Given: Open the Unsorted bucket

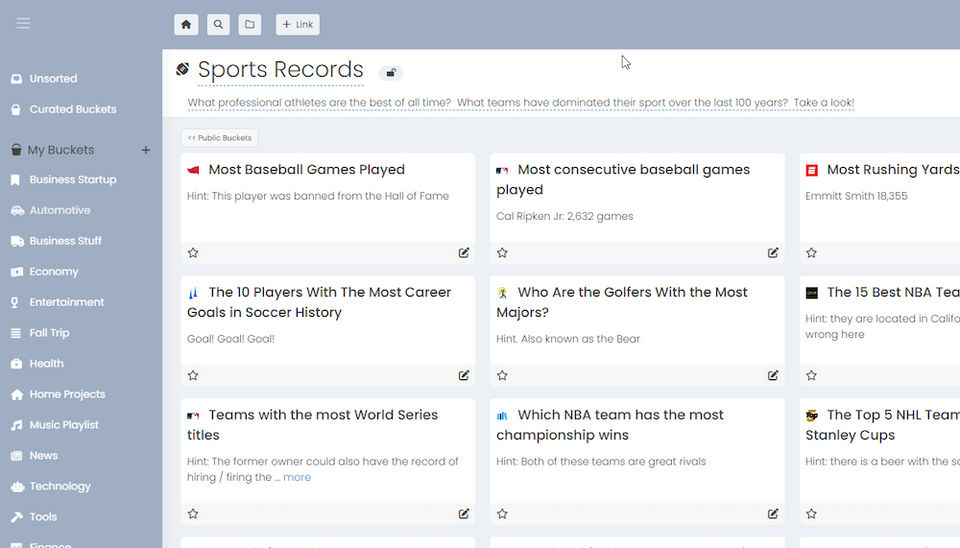Looking at the screenshot, I should [53, 78].
